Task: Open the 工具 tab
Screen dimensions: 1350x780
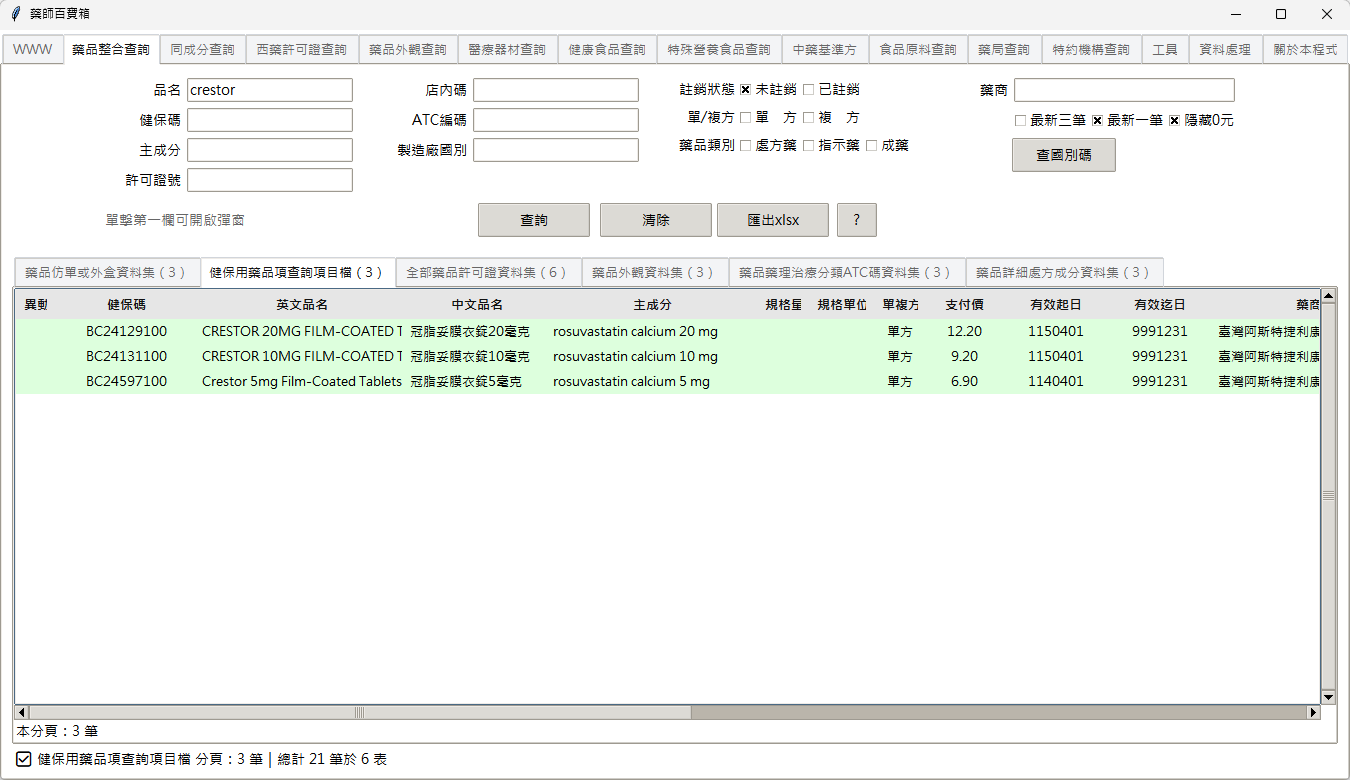Action: coord(1165,49)
